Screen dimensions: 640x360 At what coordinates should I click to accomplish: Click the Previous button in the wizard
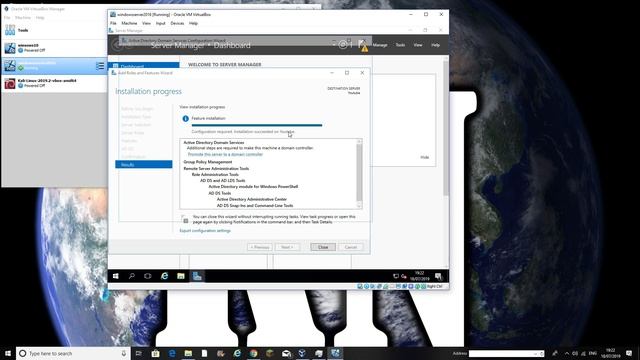coord(260,247)
